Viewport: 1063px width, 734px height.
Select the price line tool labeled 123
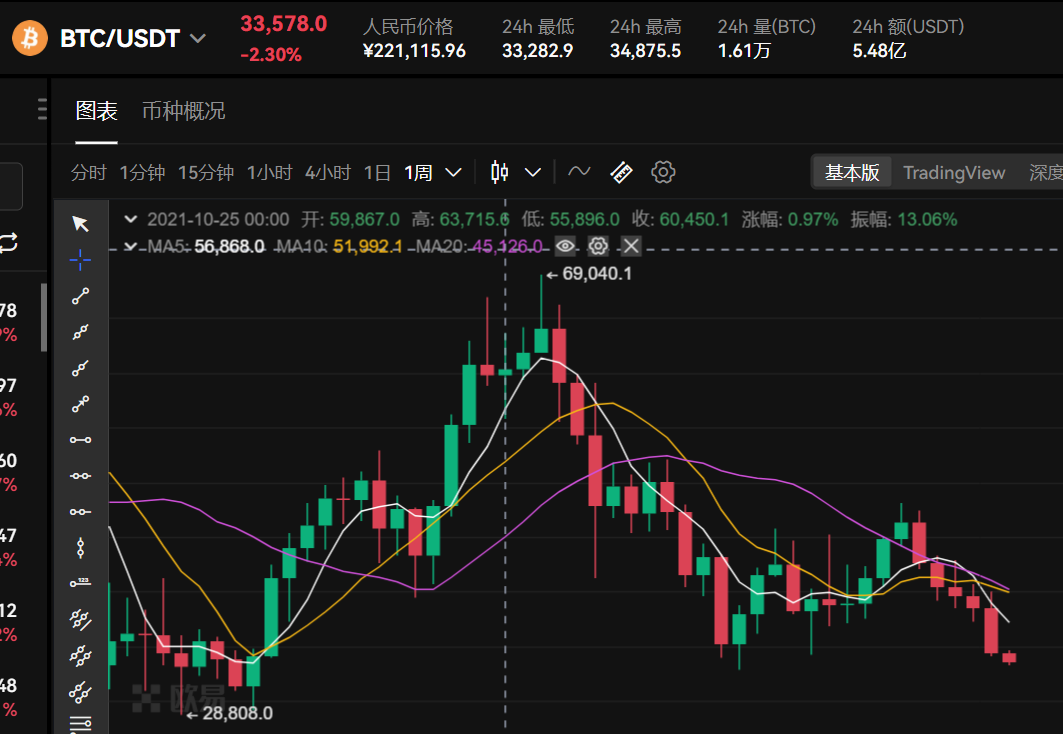pyautogui.click(x=81, y=583)
